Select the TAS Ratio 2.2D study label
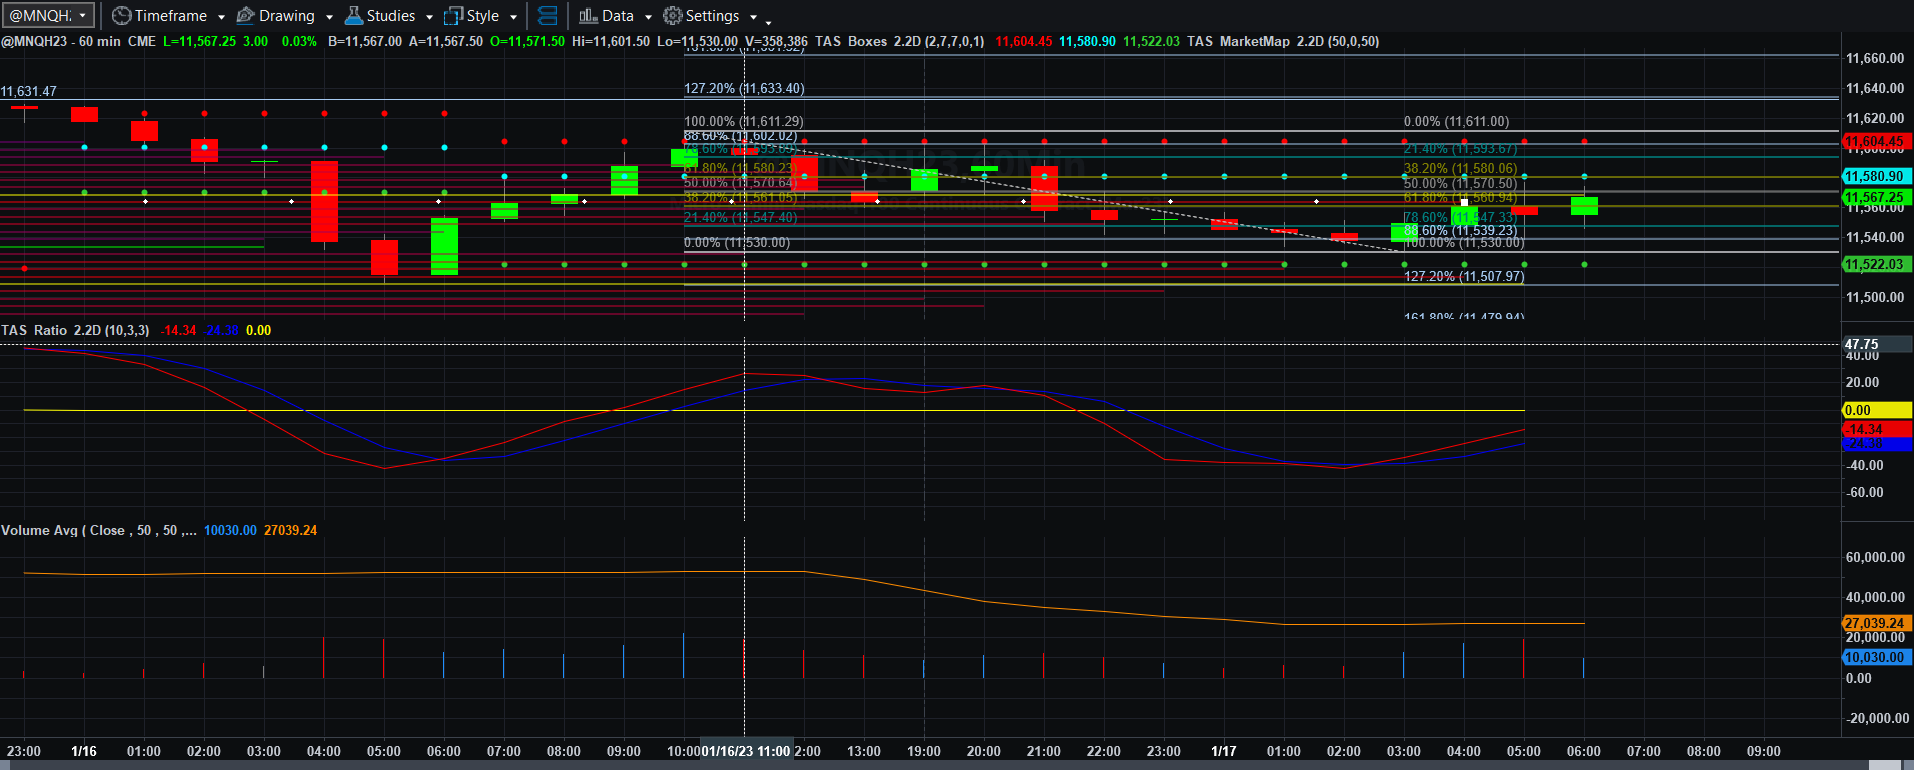Viewport: 1914px width, 770px height. [75, 330]
